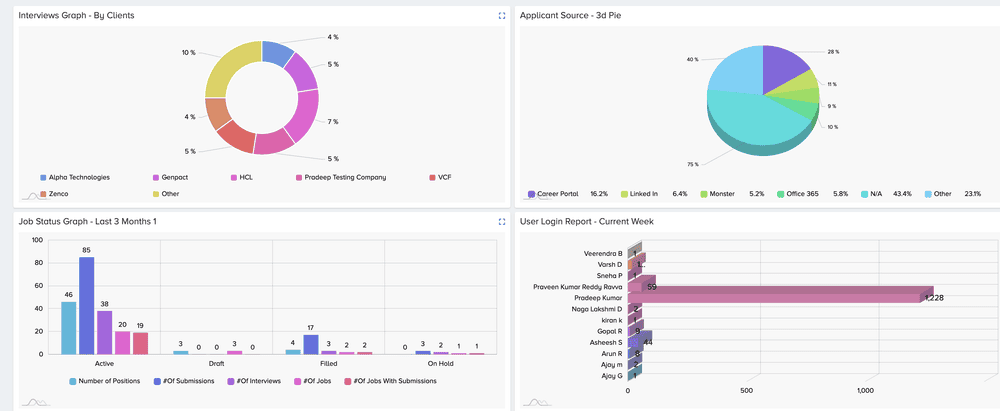Screen dimensions: 1000x411
Task: Click the Asheesh S bar showing 44
Action: click(x=638, y=341)
